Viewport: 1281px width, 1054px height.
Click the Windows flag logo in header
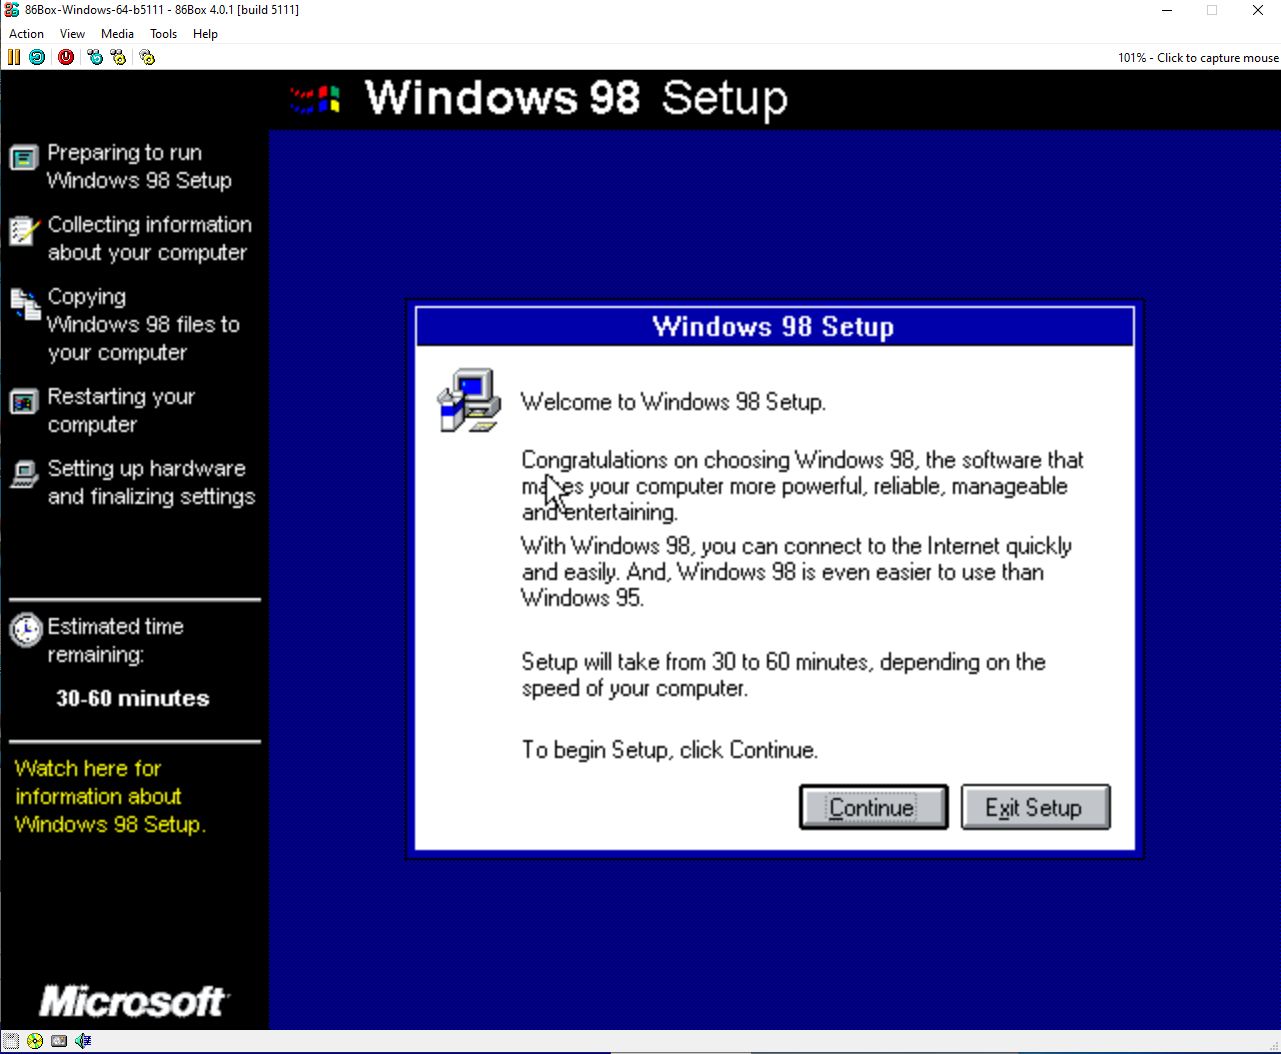315,99
